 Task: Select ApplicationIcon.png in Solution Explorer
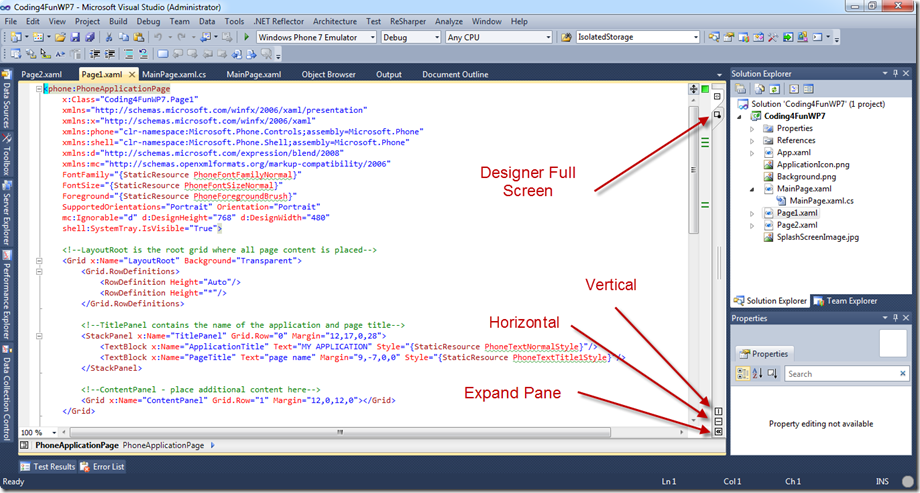[813, 165]
